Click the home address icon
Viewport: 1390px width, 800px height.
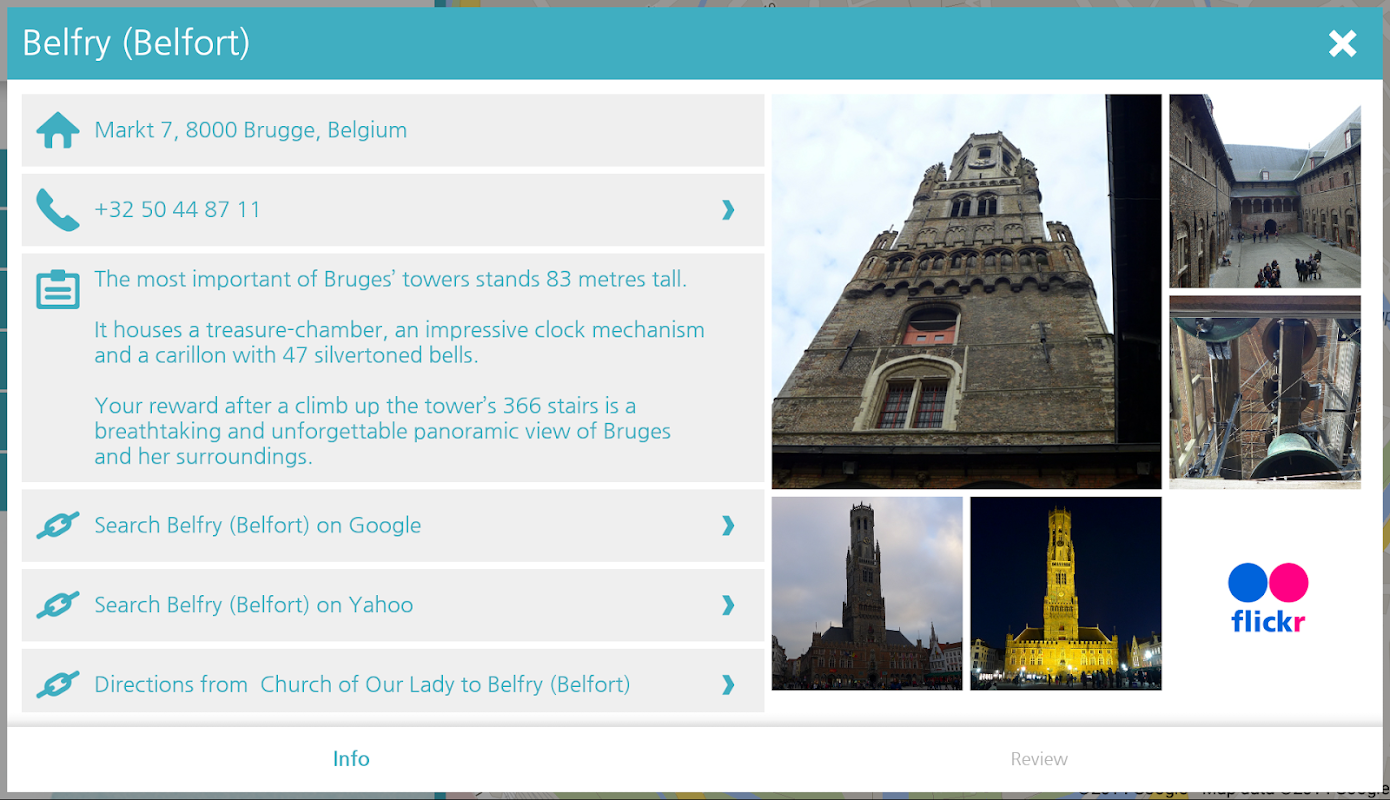[x=58, y=130]
